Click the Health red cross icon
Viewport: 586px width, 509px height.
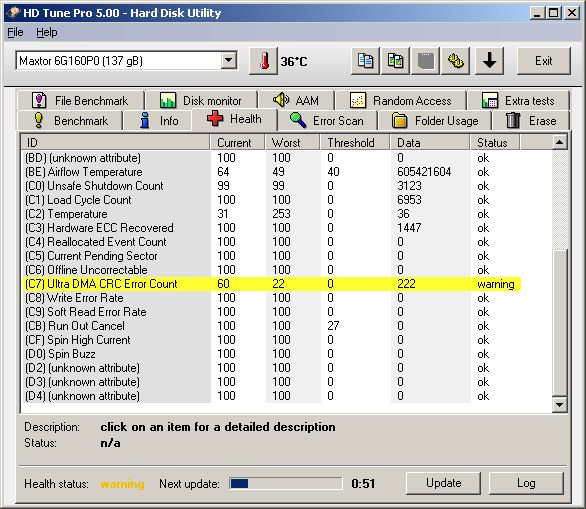(215, 118)
